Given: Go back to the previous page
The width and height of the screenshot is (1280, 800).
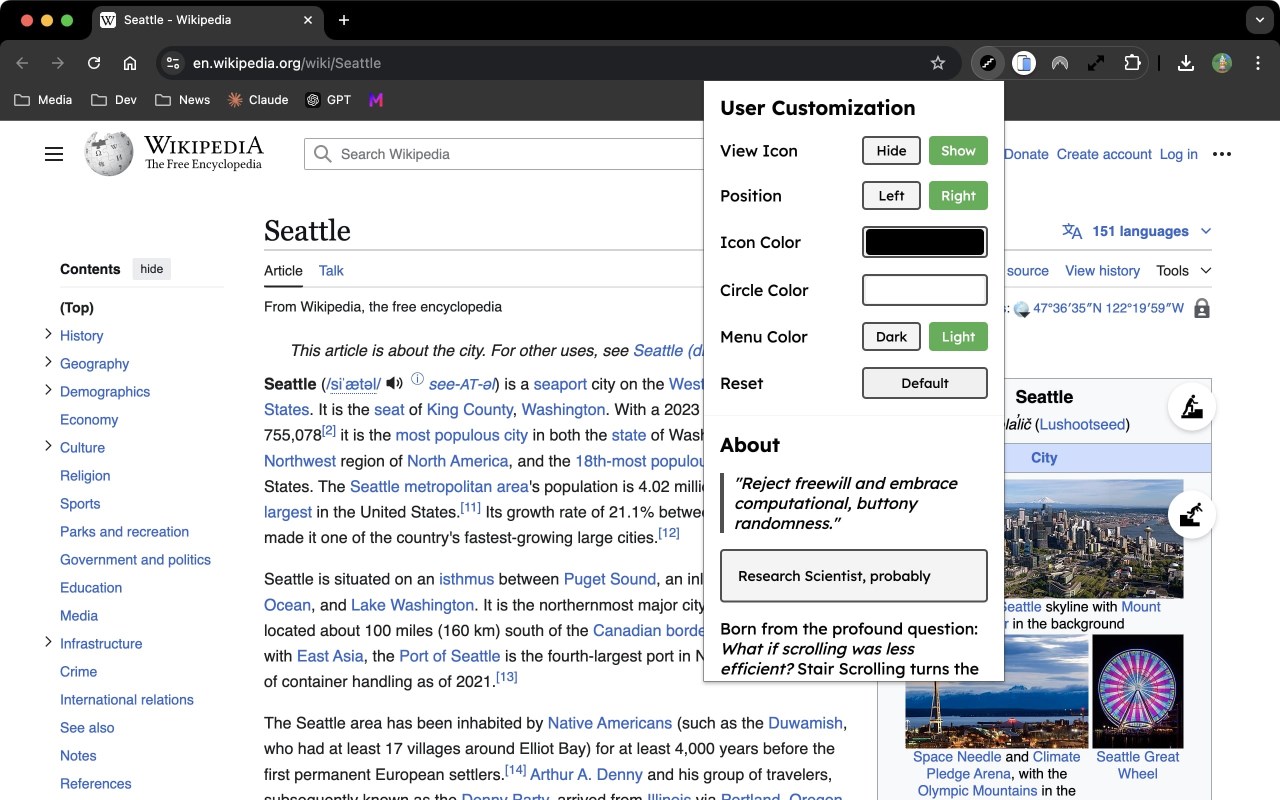Looking at the screenshot, I should coord(22,63).
